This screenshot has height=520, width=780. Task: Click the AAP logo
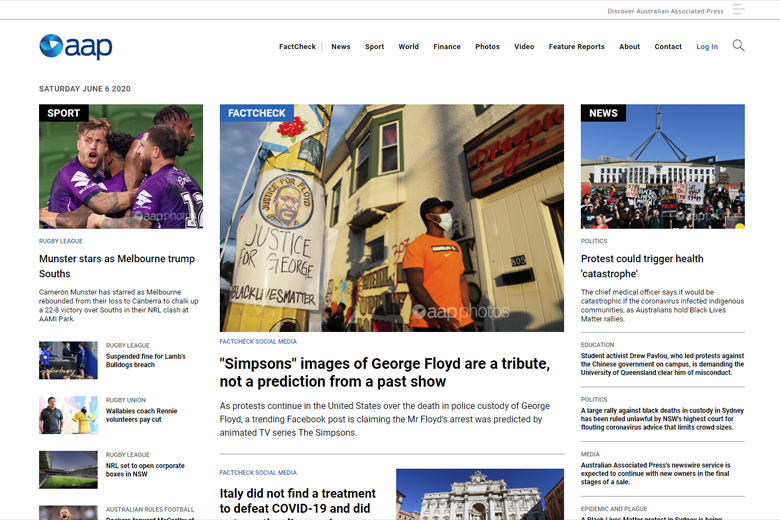click(76, 46)
